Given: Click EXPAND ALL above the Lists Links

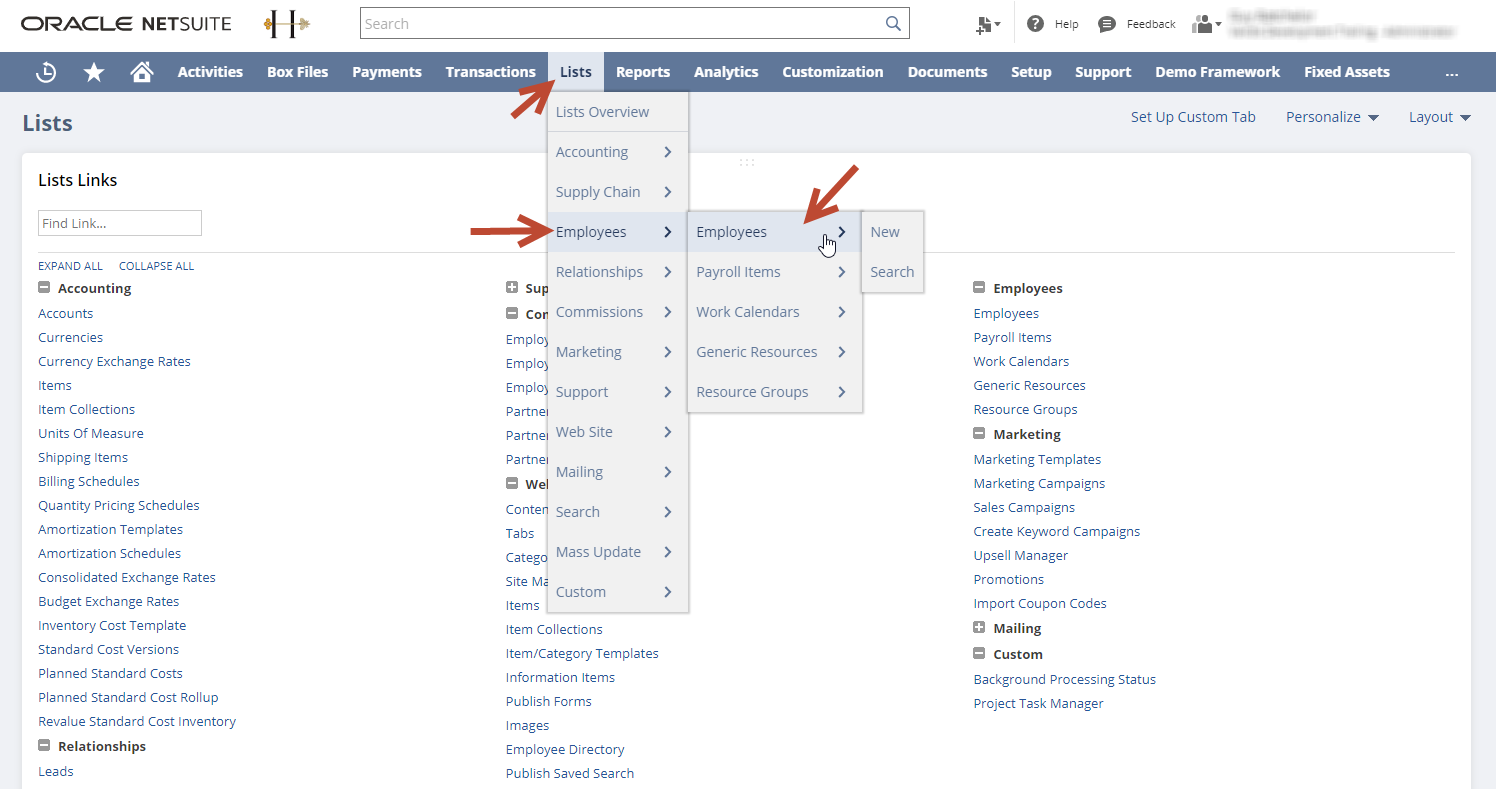Looking at the screenshot, I should tap(70, 265).
